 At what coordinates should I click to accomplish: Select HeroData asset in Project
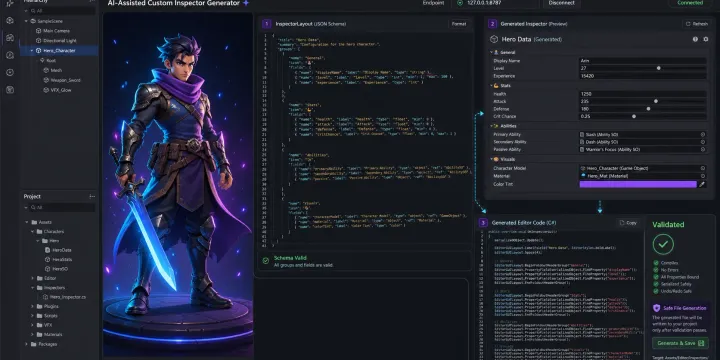coord(58,250)
